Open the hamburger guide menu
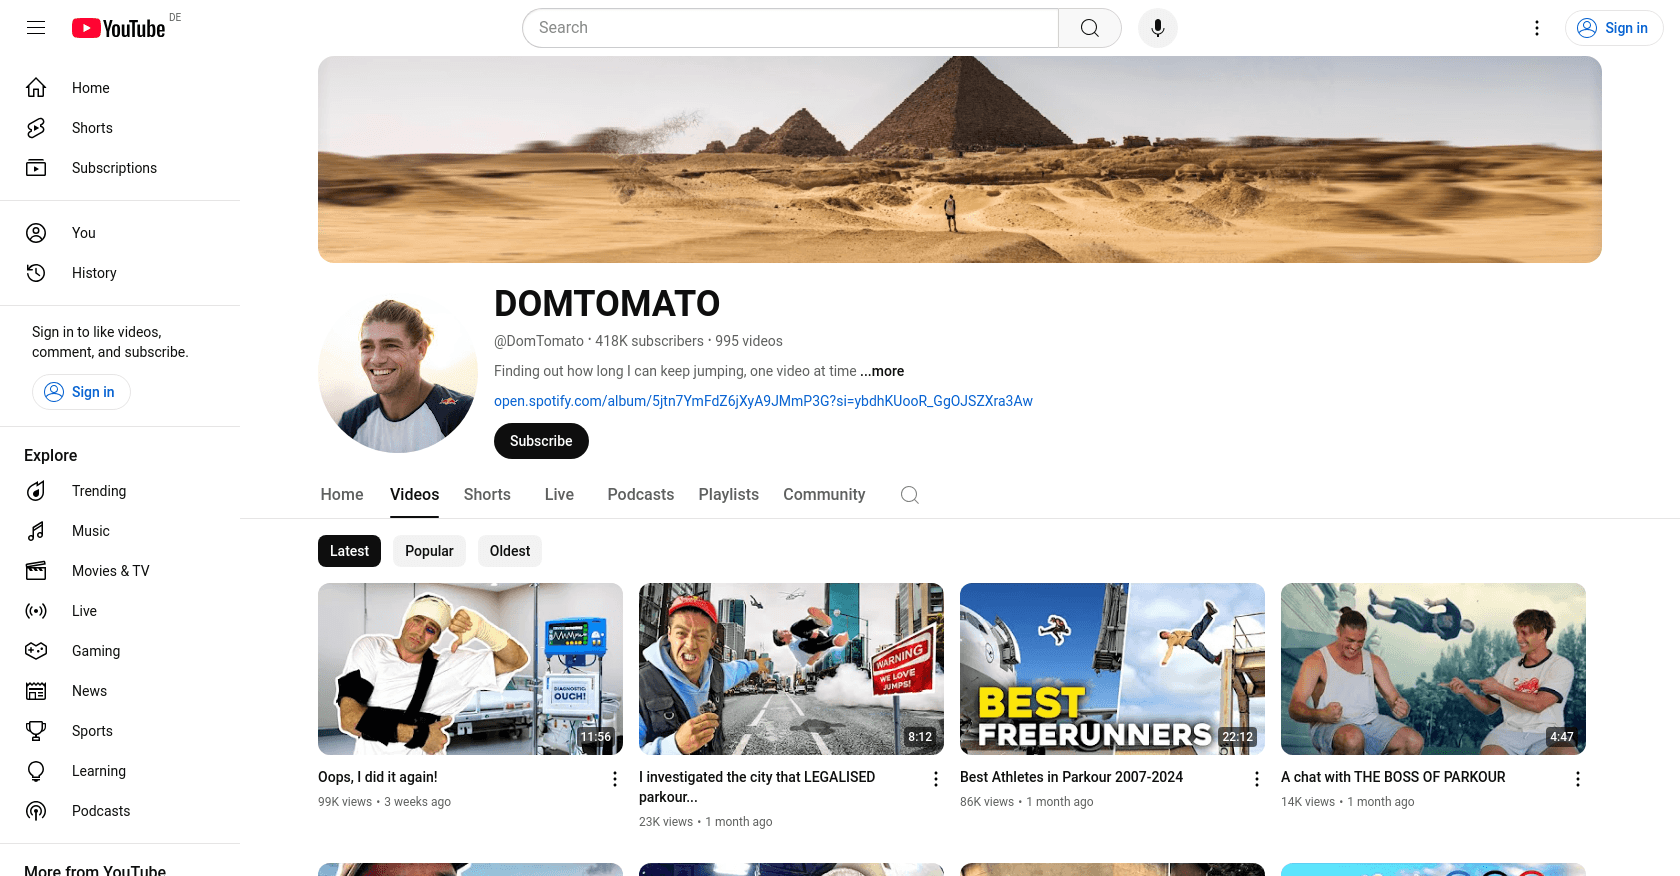The height and width of the screenshot is (876, 1680). (36, 28)
